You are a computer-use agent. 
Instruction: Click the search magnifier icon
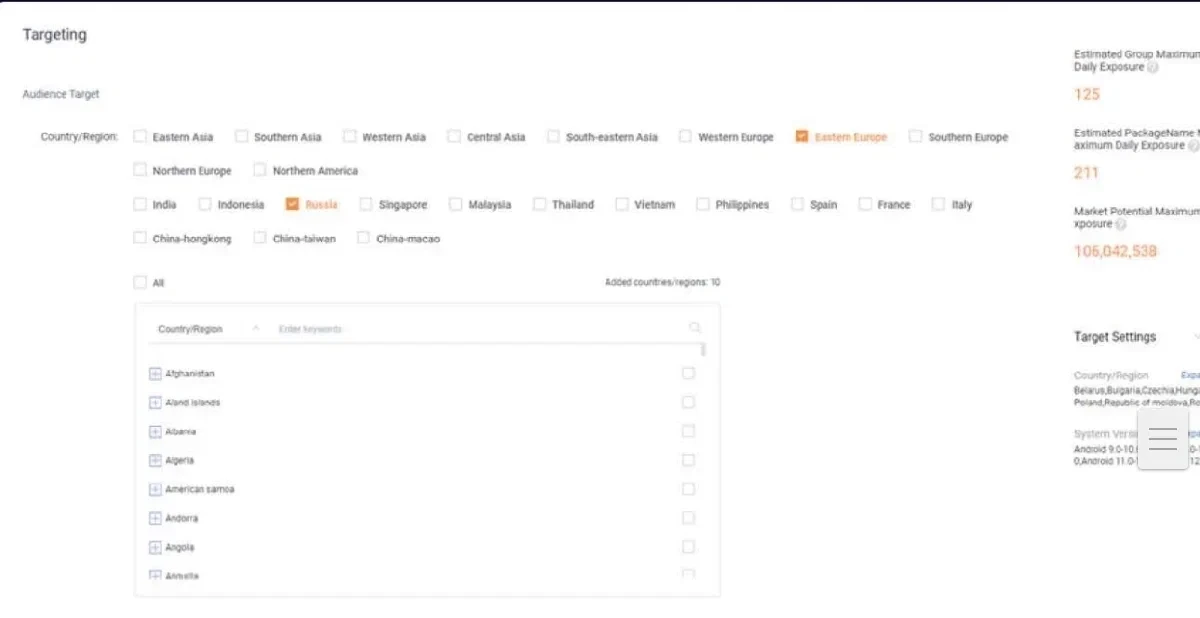(695, 328)
